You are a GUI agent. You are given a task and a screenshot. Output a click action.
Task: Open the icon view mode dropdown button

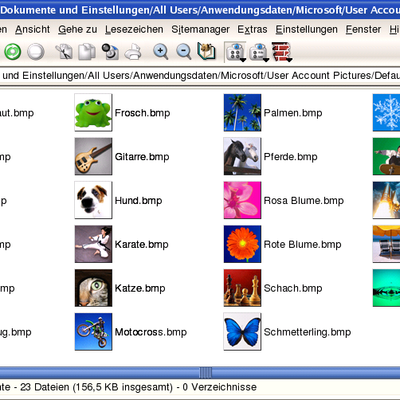[x=236, y=52]
